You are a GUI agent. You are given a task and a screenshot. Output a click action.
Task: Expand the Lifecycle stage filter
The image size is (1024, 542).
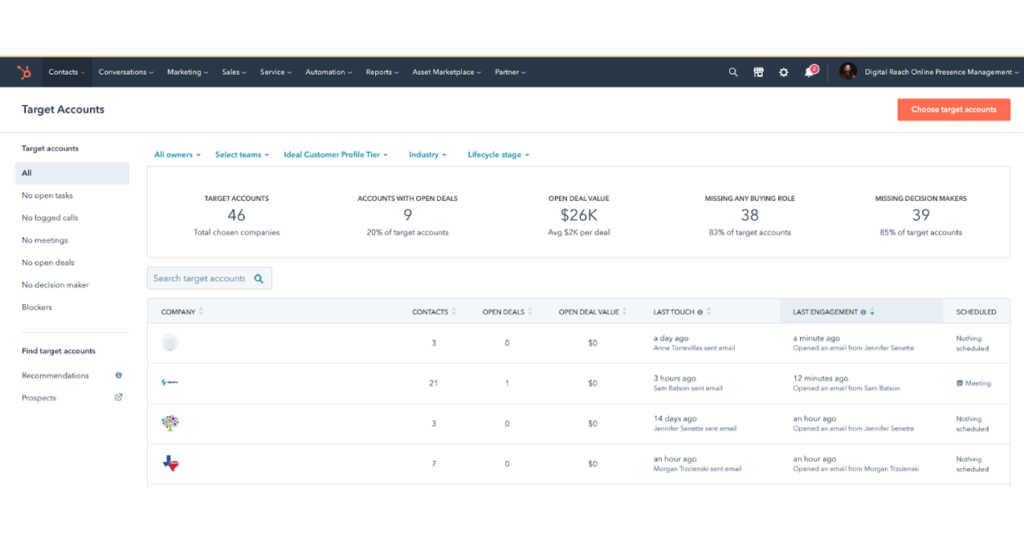[498, 155]
